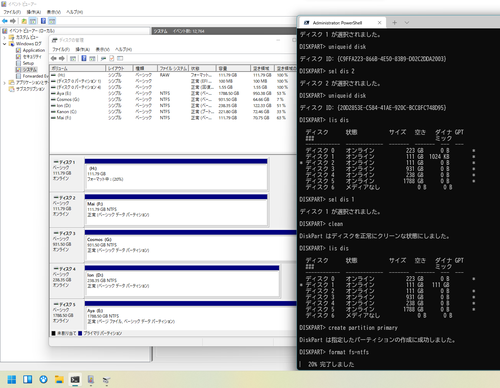Open 表示(V) menu in Event Viewer
The width and height of the screenshot is (500, 388).
(x=54, y=12)
